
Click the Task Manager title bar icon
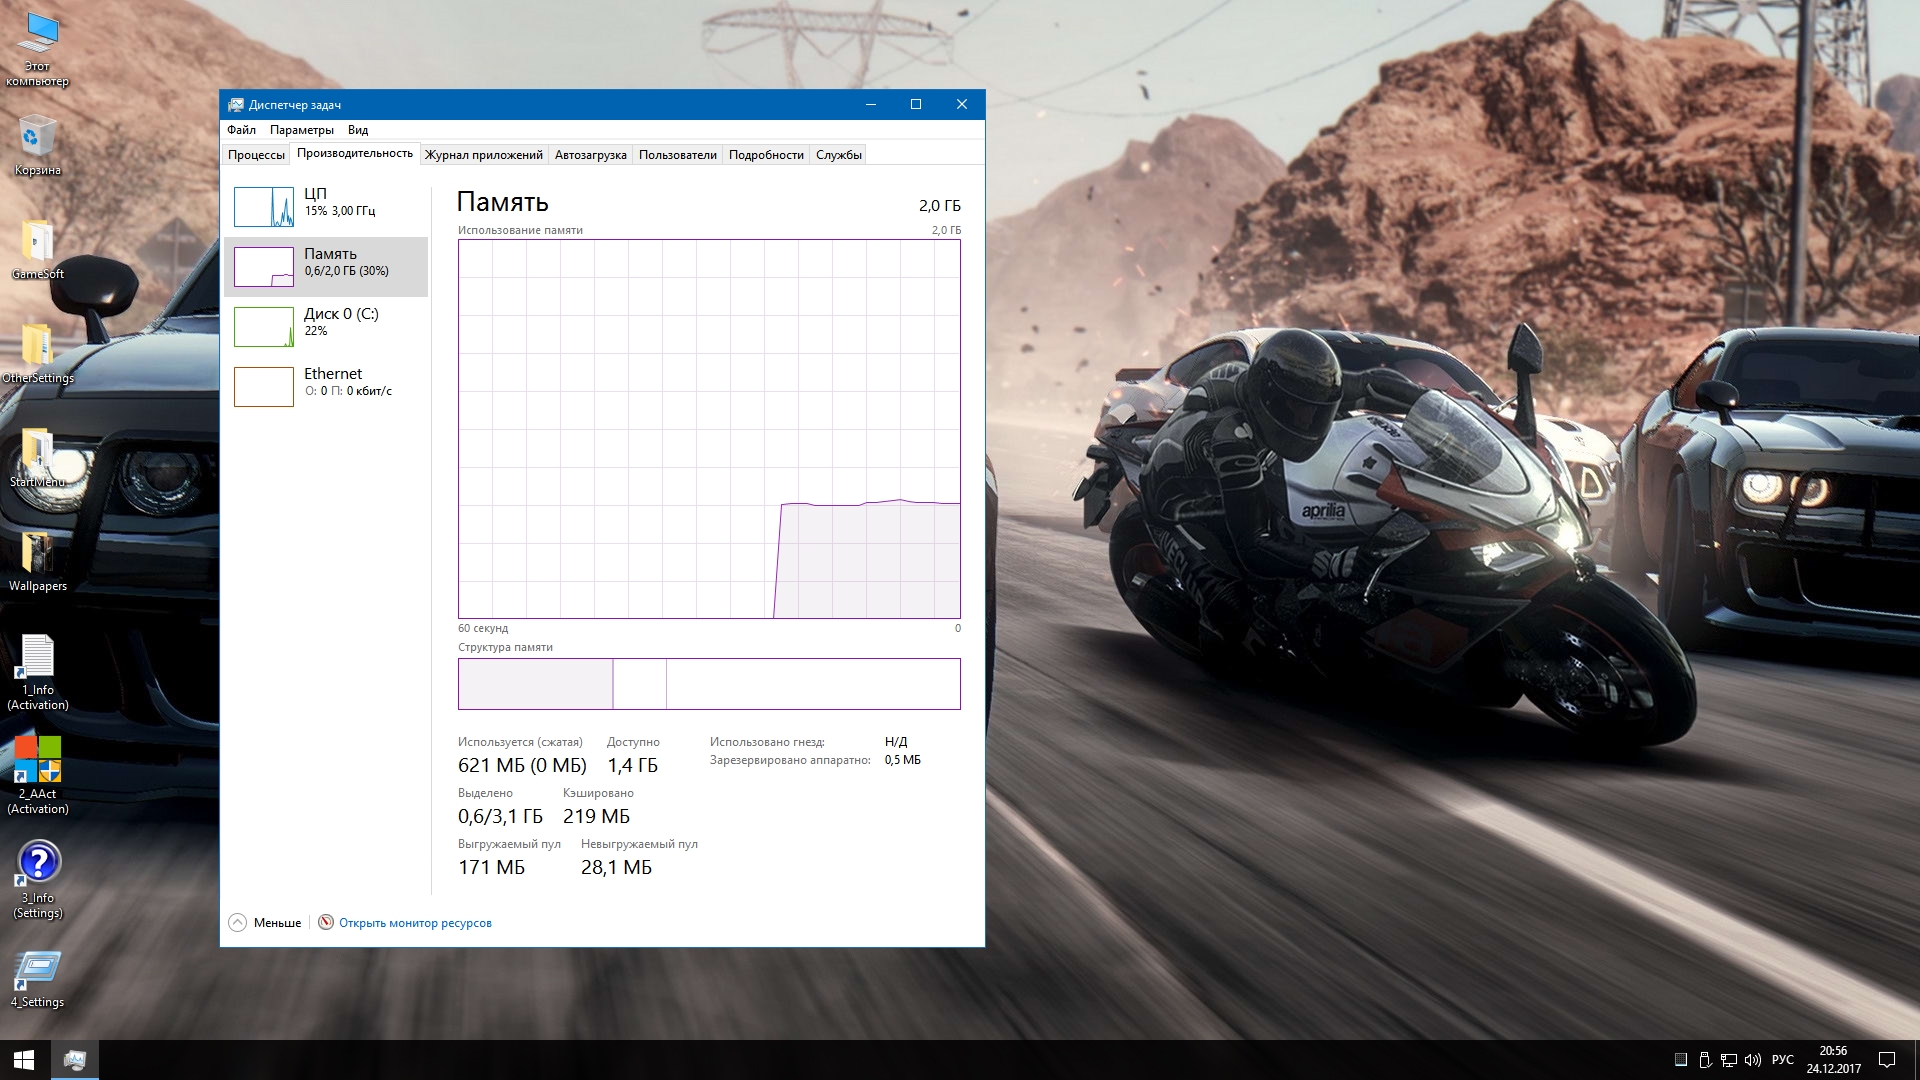(x=236, y=105)
